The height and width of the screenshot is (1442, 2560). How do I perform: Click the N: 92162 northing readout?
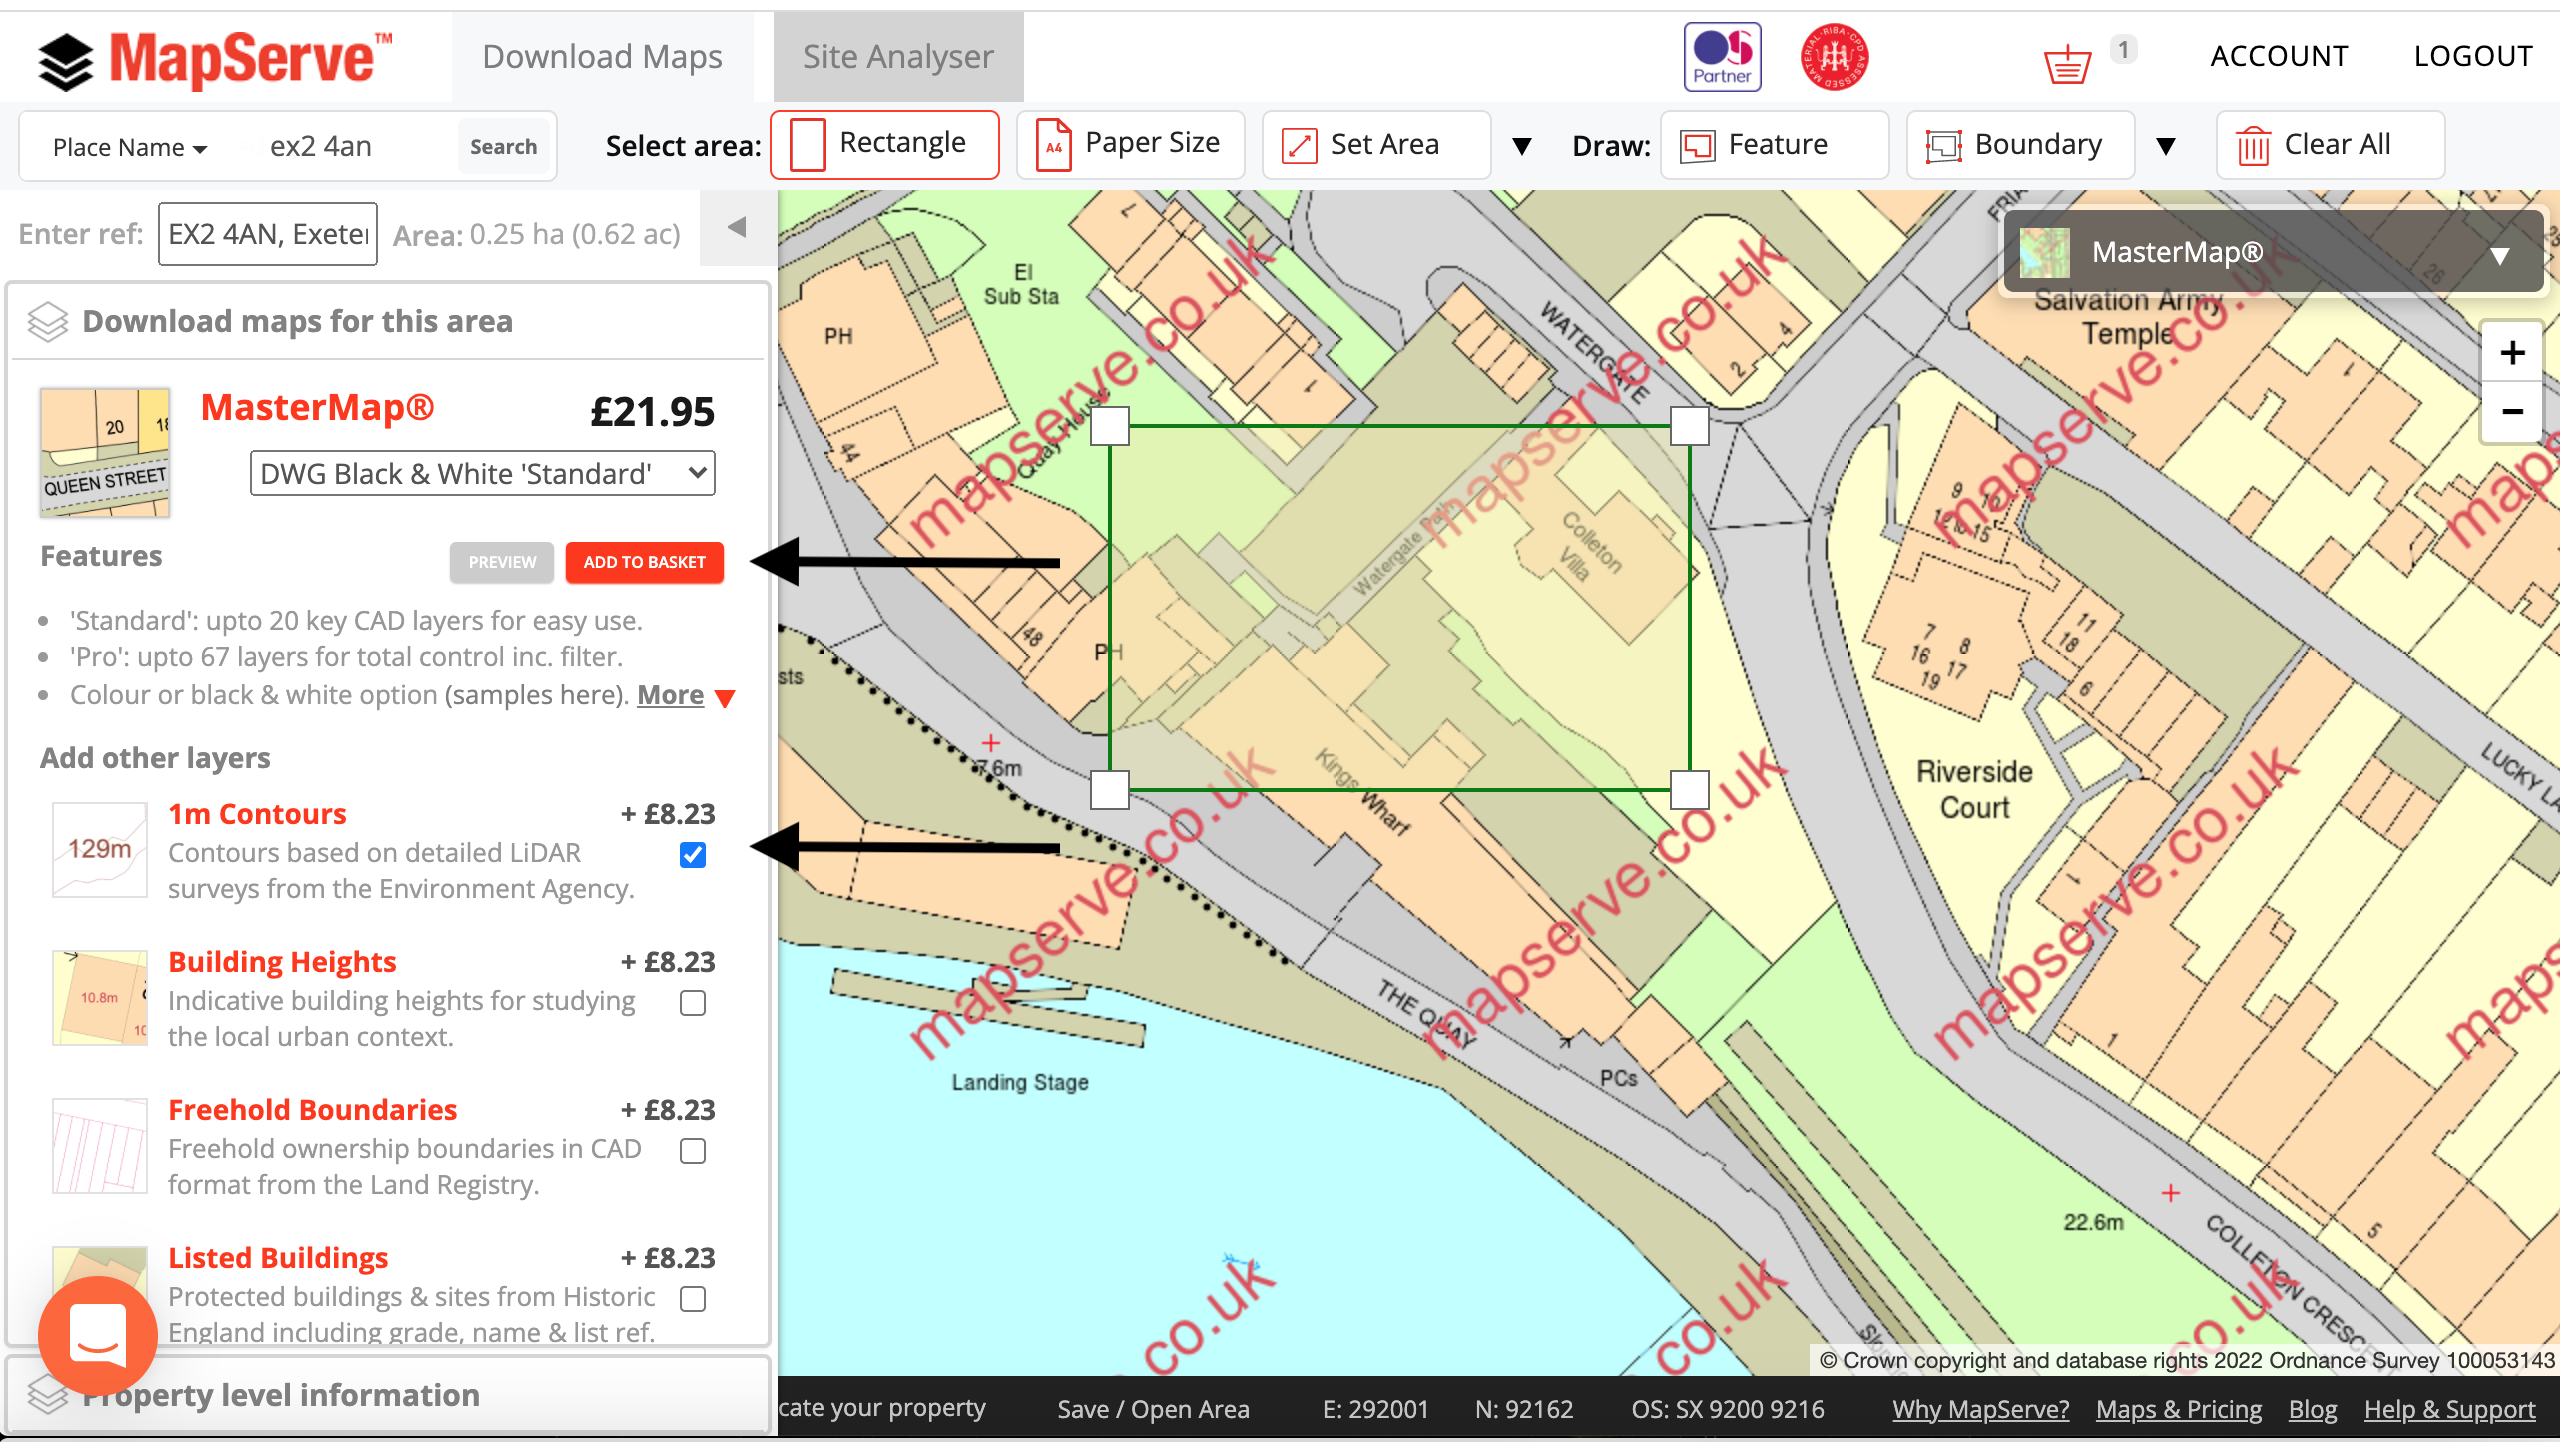coord(1524,1409)
